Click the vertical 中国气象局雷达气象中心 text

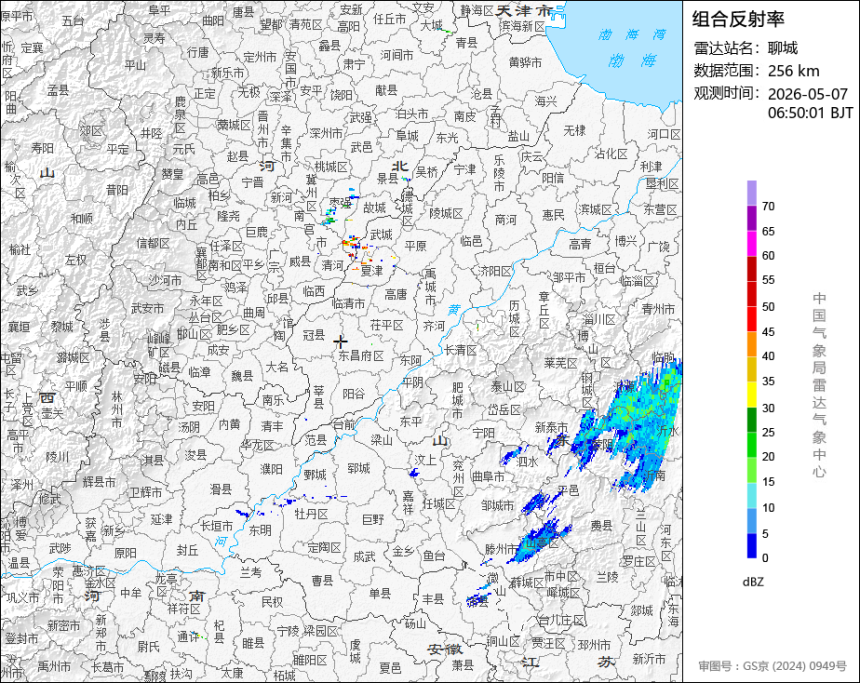click(x=819, y=385)
